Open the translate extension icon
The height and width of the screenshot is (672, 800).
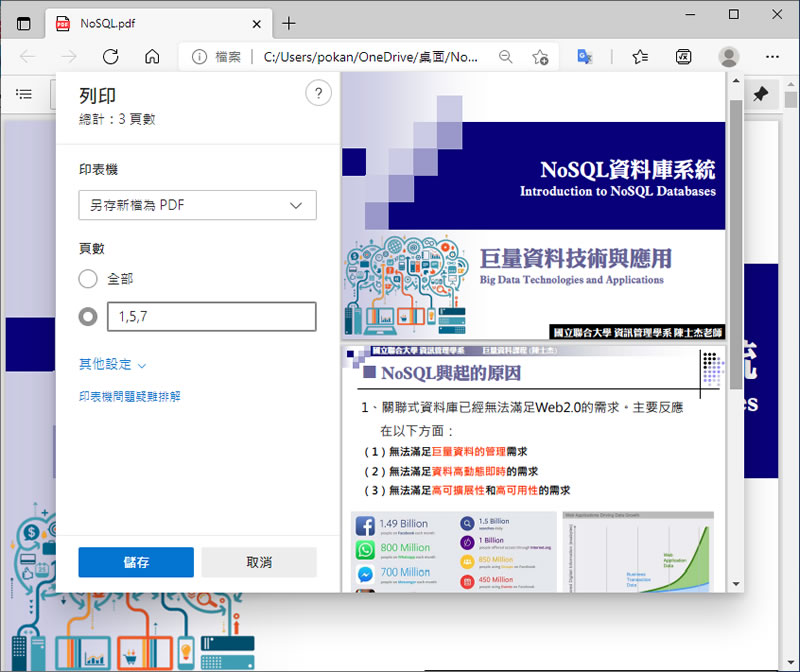click(586, 57)
